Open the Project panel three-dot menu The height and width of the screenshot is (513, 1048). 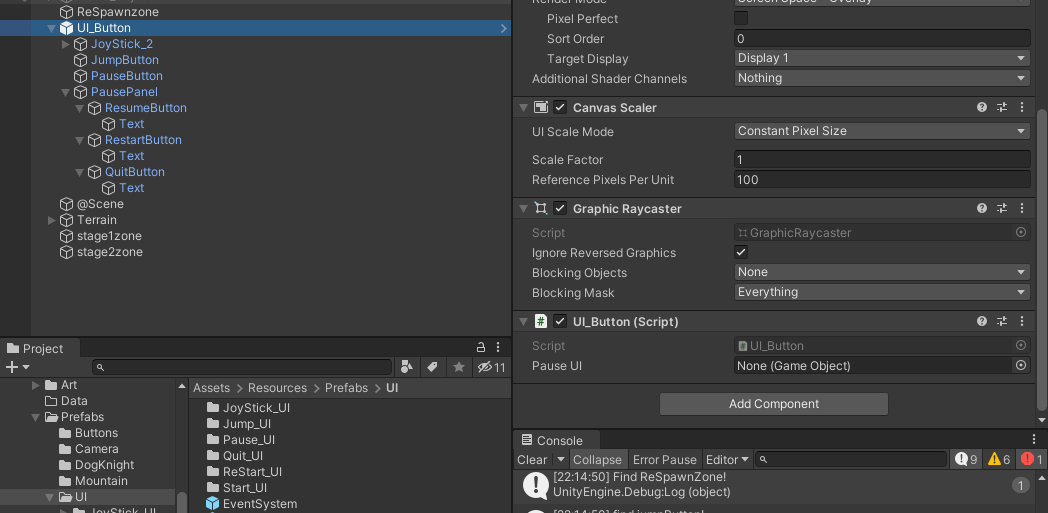pos(498,347)
